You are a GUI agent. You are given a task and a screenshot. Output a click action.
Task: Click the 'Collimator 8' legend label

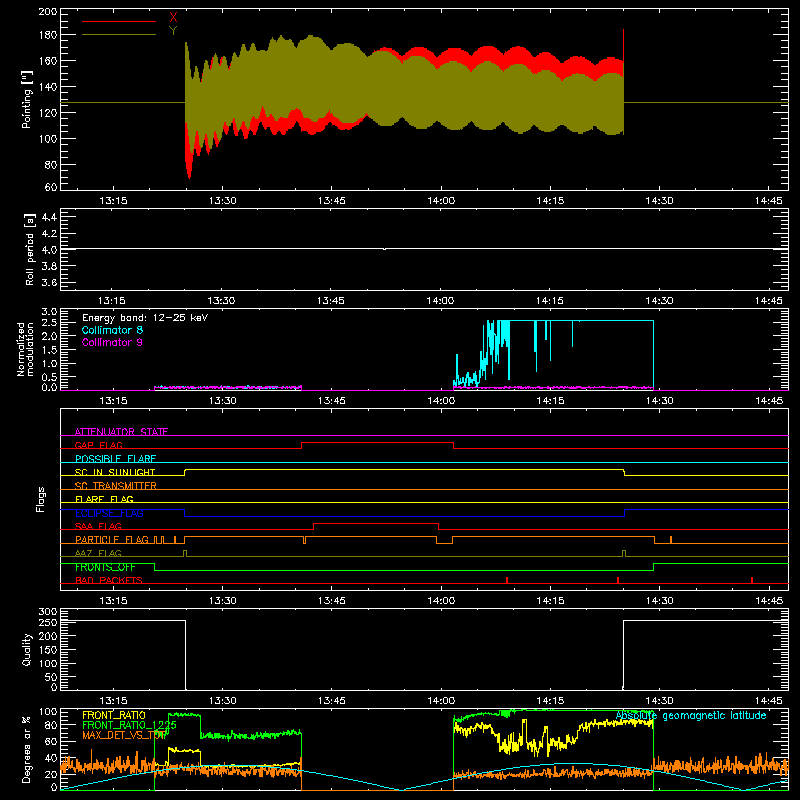[x=112, y=330]
